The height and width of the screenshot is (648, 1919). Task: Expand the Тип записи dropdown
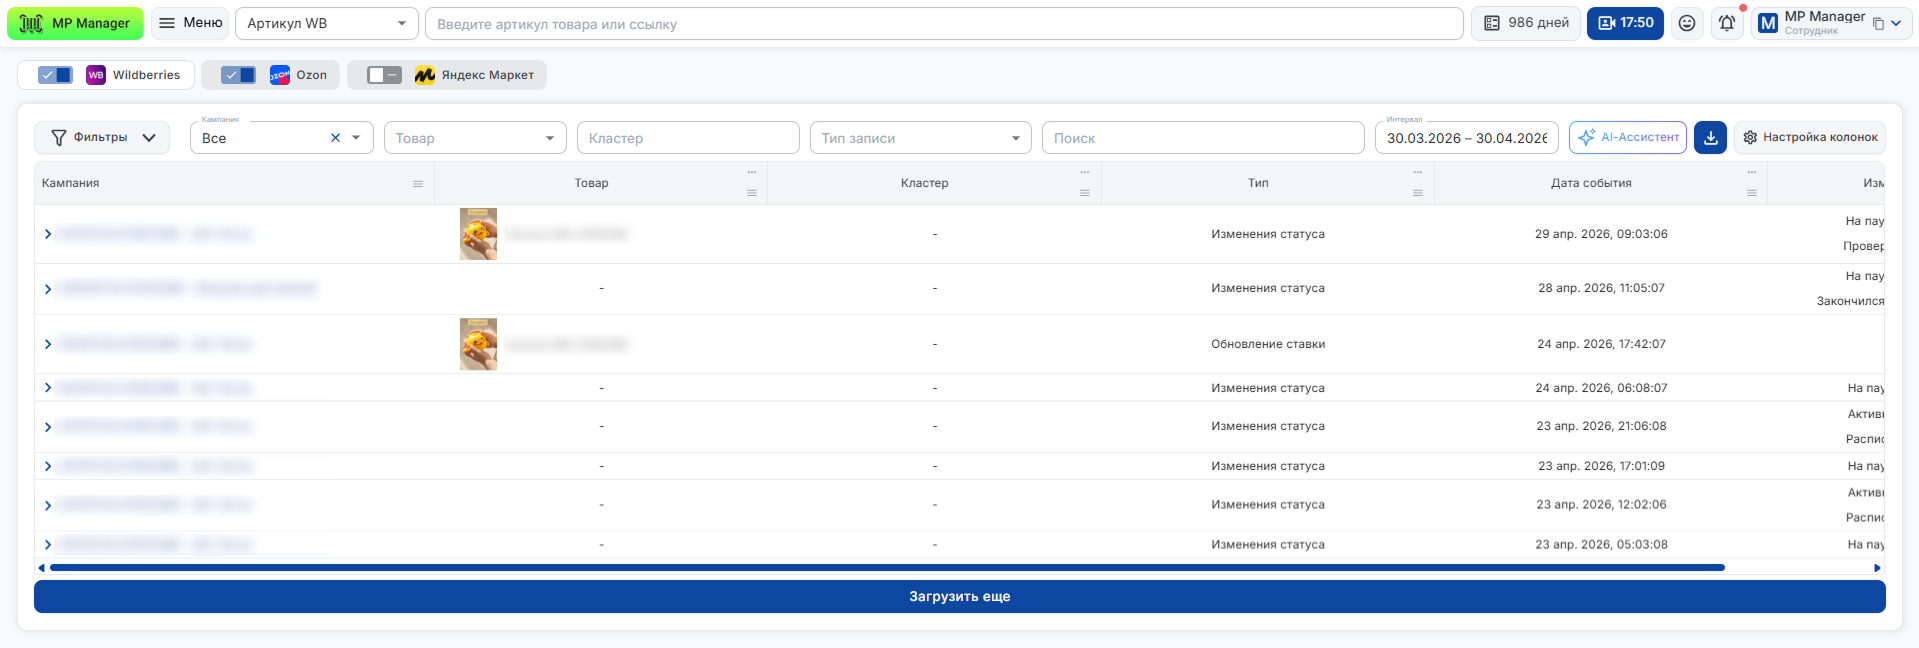point(920,138)
